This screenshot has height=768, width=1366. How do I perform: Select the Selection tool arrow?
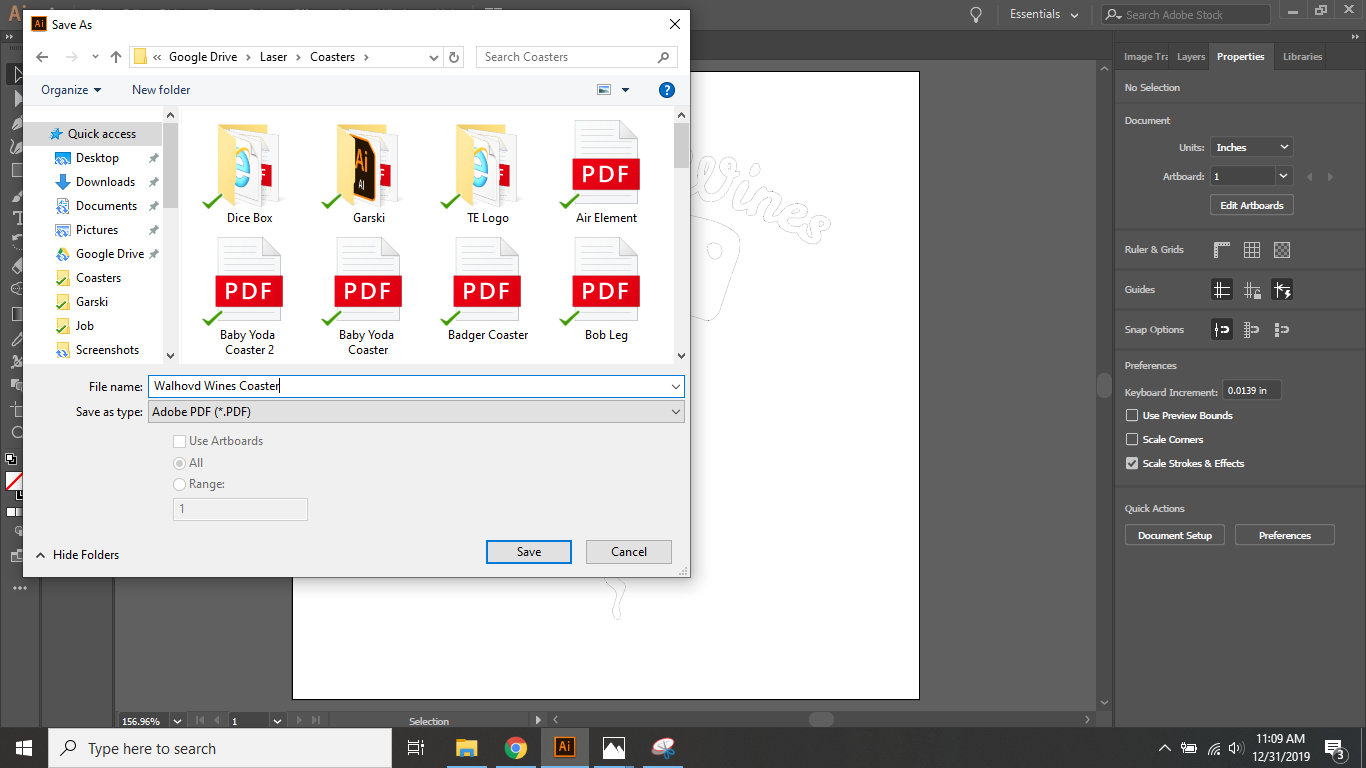point(14,73)
